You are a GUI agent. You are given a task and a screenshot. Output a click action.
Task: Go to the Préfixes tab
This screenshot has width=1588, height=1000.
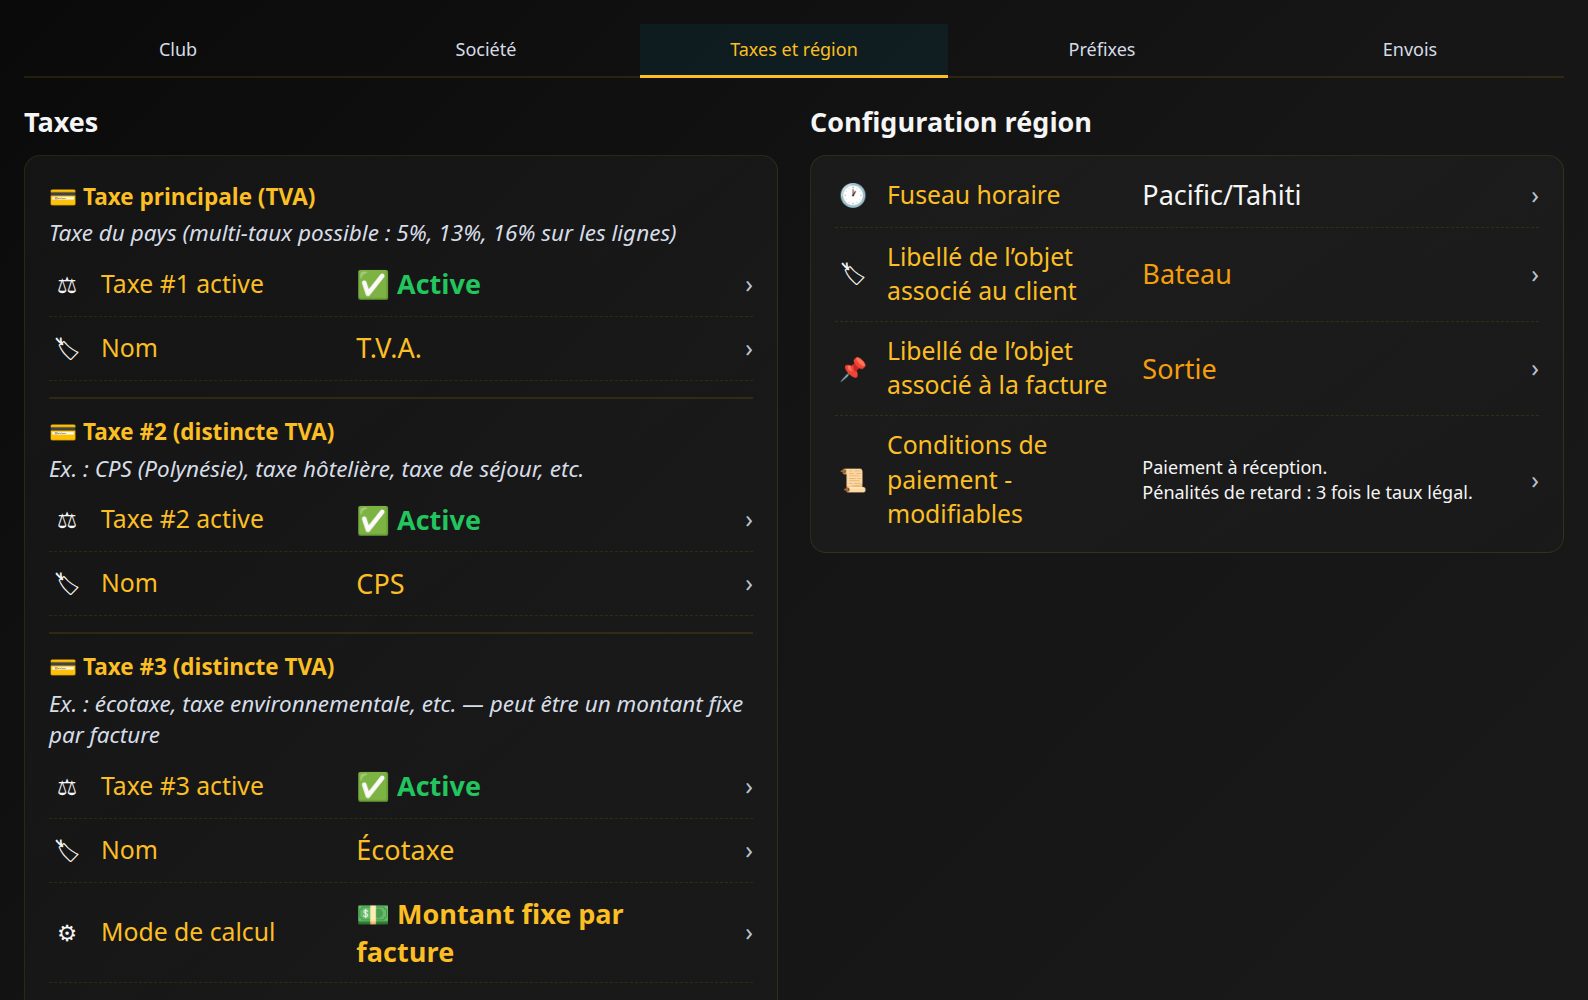point(1102,50)
